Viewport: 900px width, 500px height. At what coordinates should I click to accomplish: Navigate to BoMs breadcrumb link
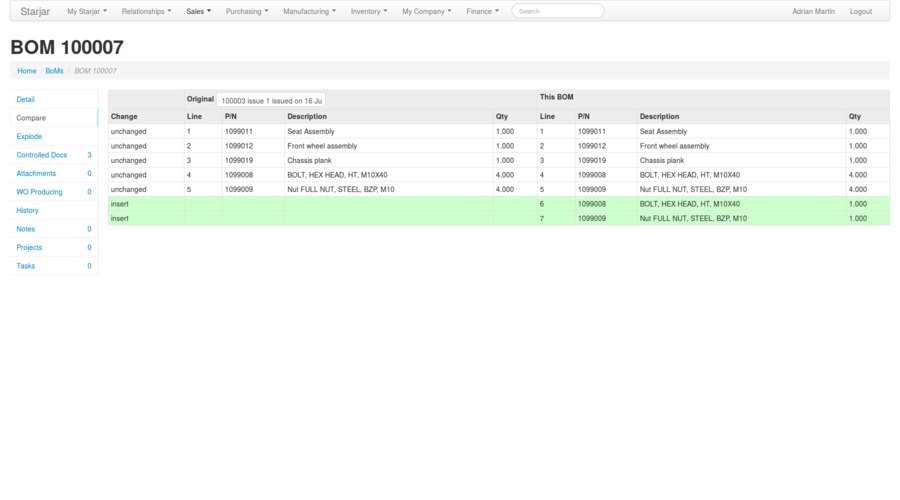click(54, 71)
